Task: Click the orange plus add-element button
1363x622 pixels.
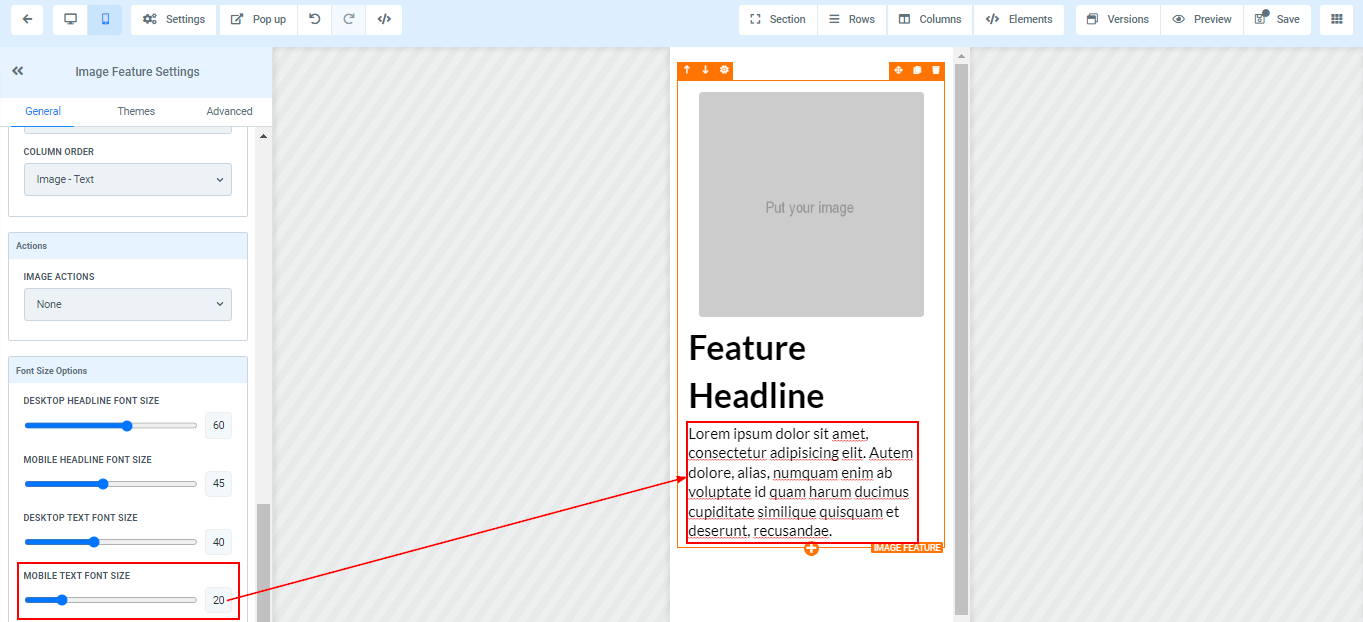Action: pos(811,548)
